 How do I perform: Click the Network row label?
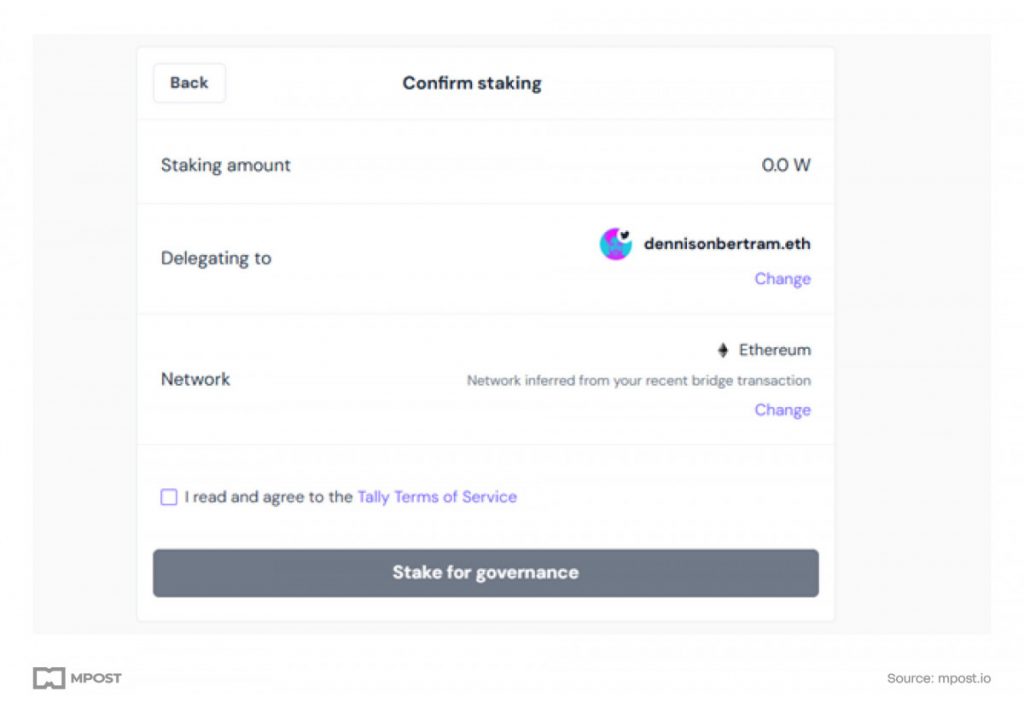tap(195, 379)
